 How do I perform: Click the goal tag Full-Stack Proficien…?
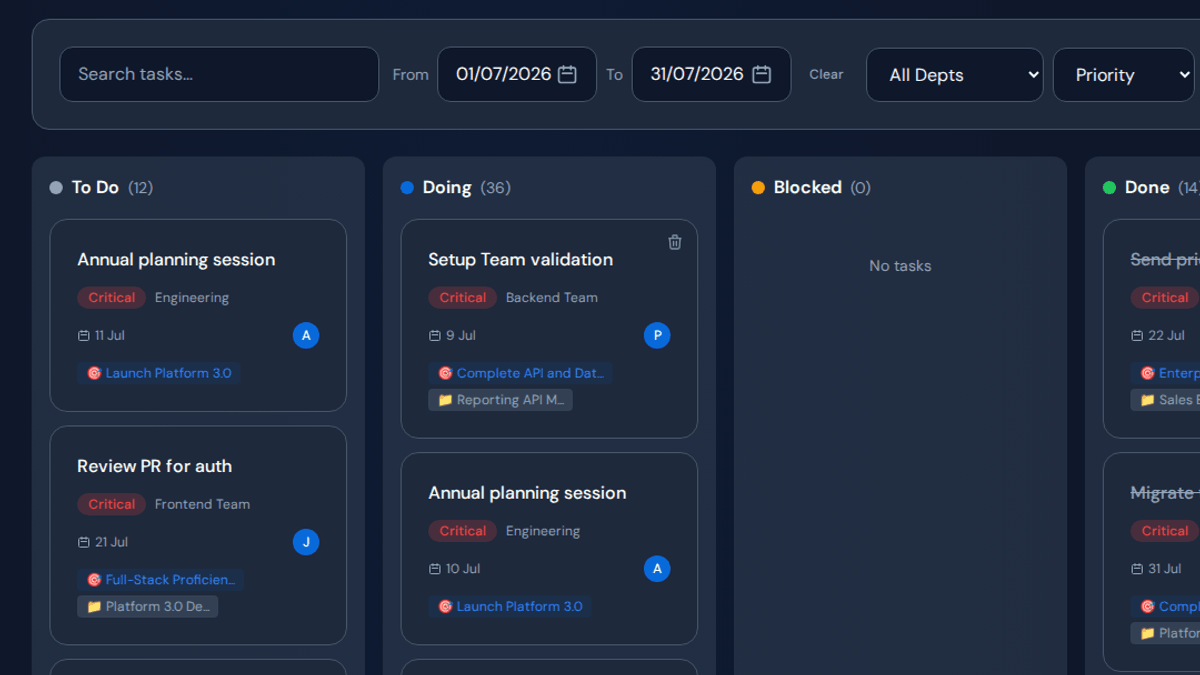161,580
